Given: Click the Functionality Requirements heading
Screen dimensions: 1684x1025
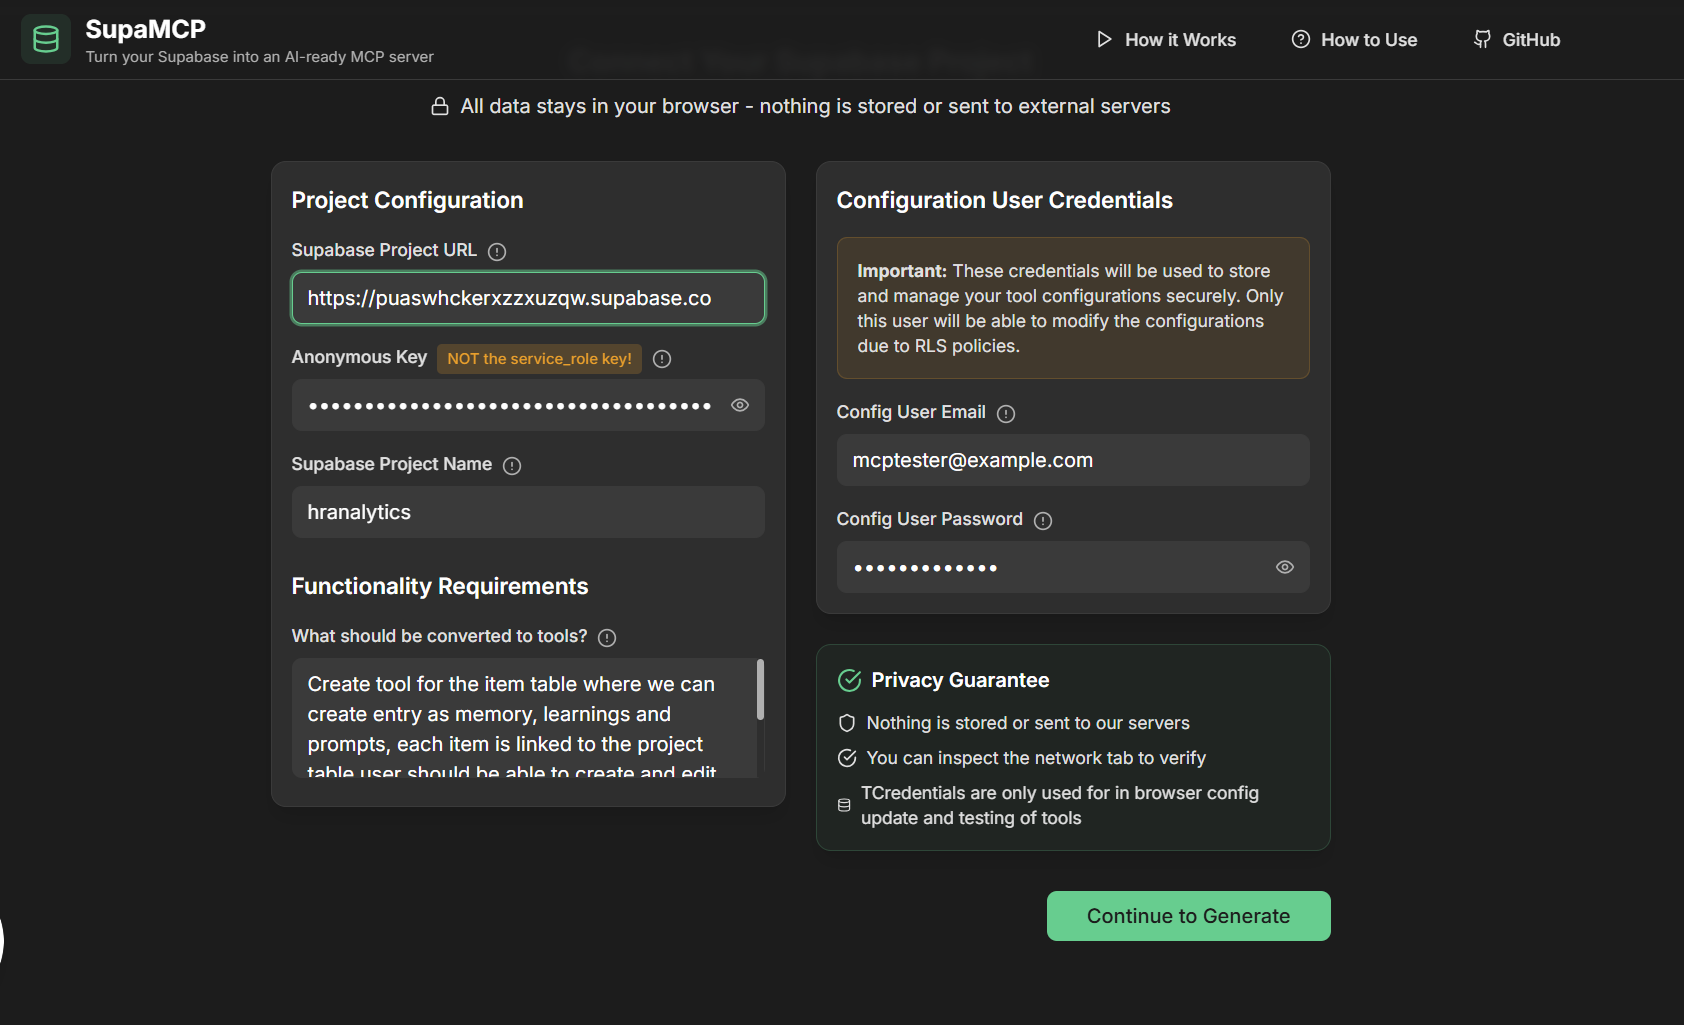Looking at the screenshot, I should tap(440, 586).
